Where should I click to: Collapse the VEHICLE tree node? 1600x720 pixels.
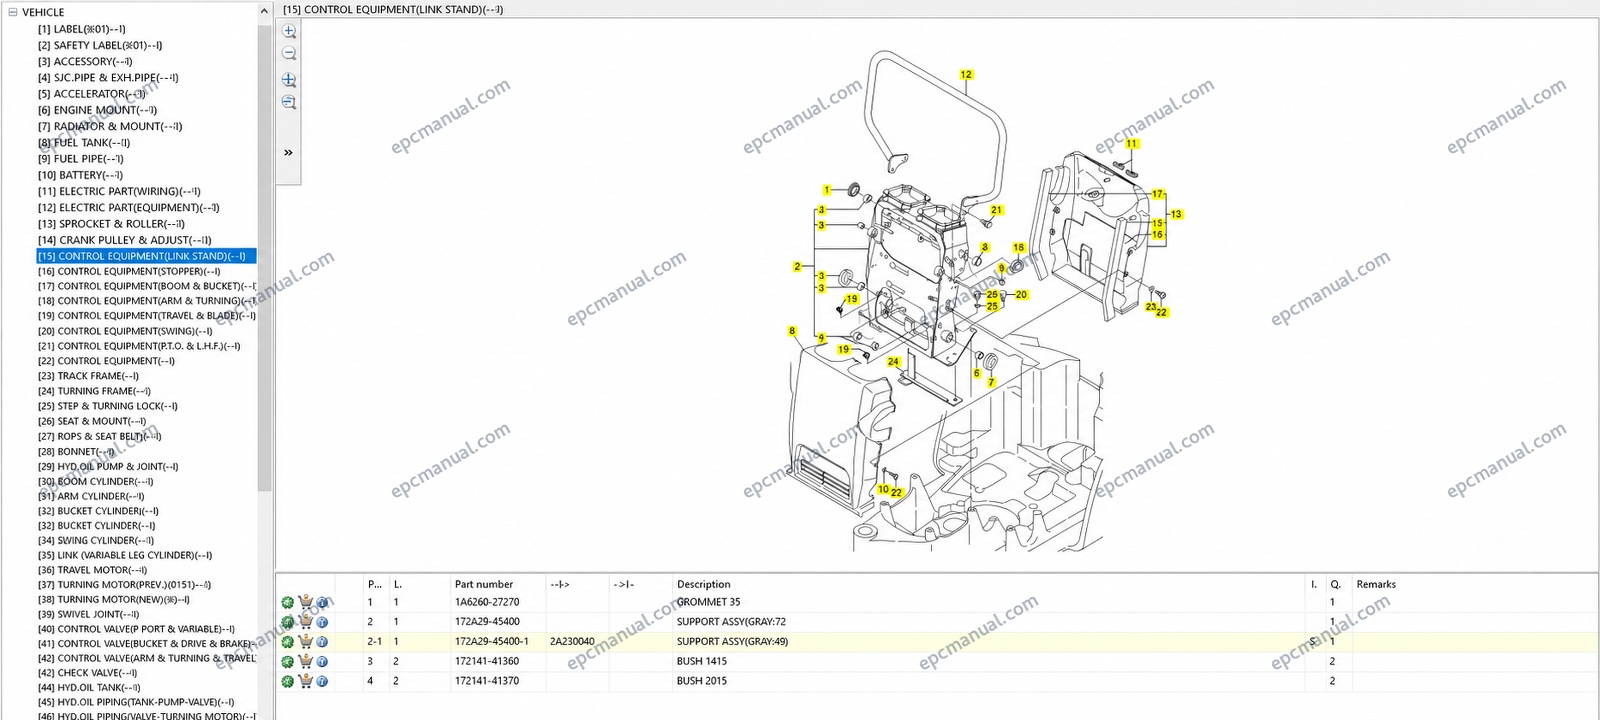[12, 12]
